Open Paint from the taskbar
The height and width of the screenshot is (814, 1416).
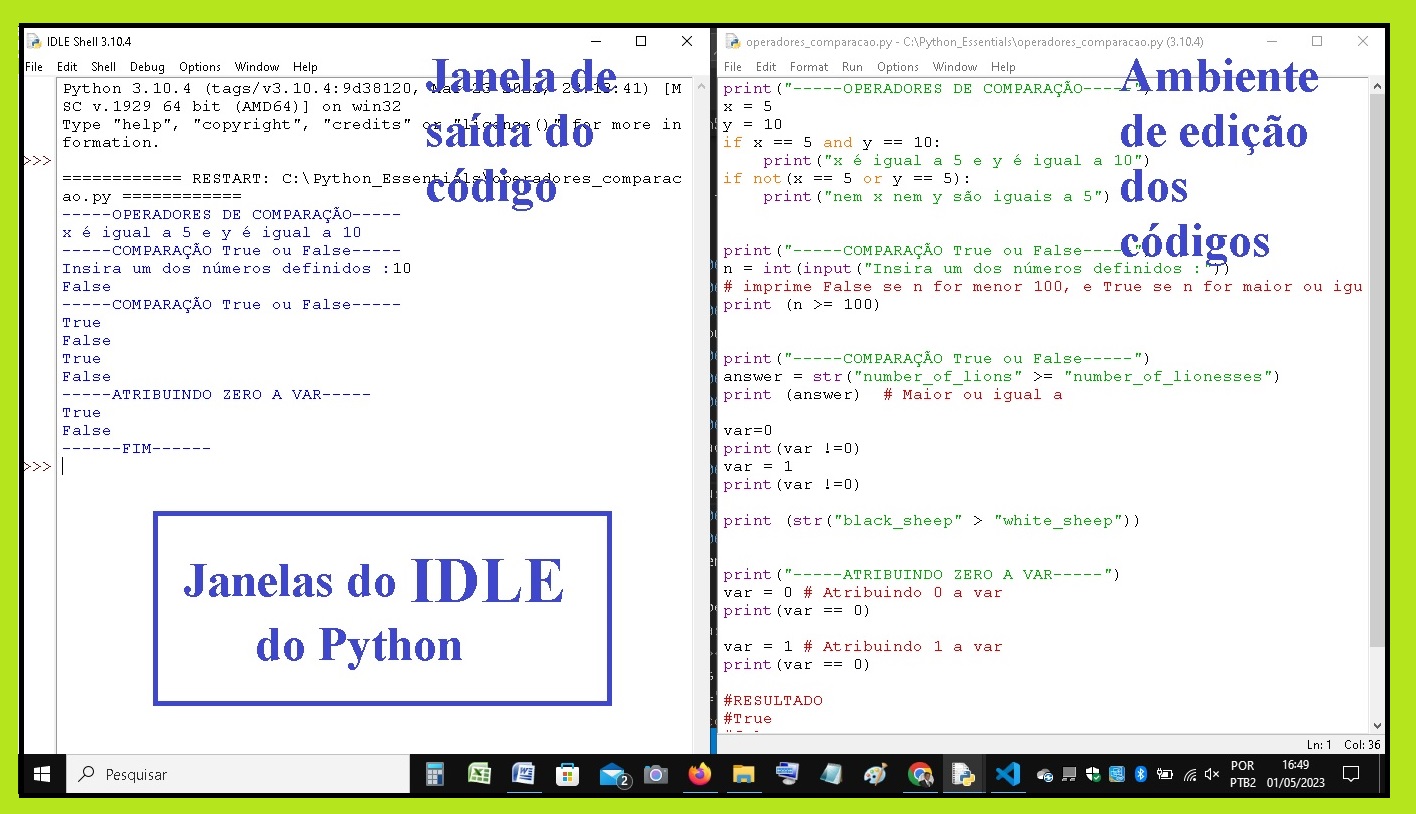pos(875,774)
